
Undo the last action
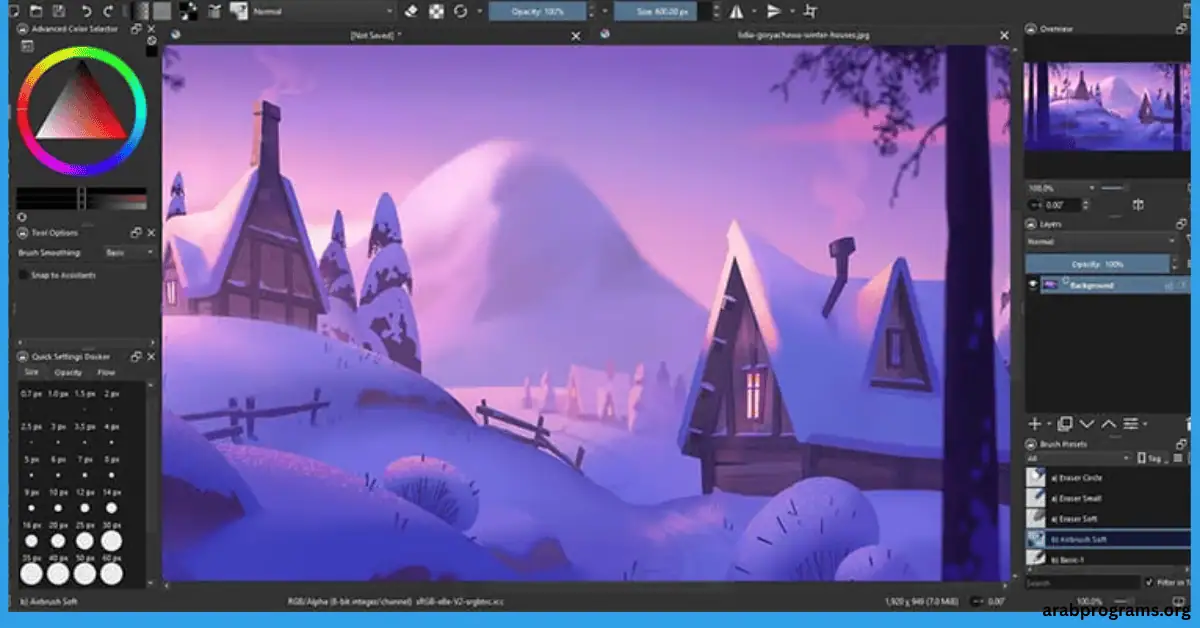pyautogui.click(x=85, y=11)
